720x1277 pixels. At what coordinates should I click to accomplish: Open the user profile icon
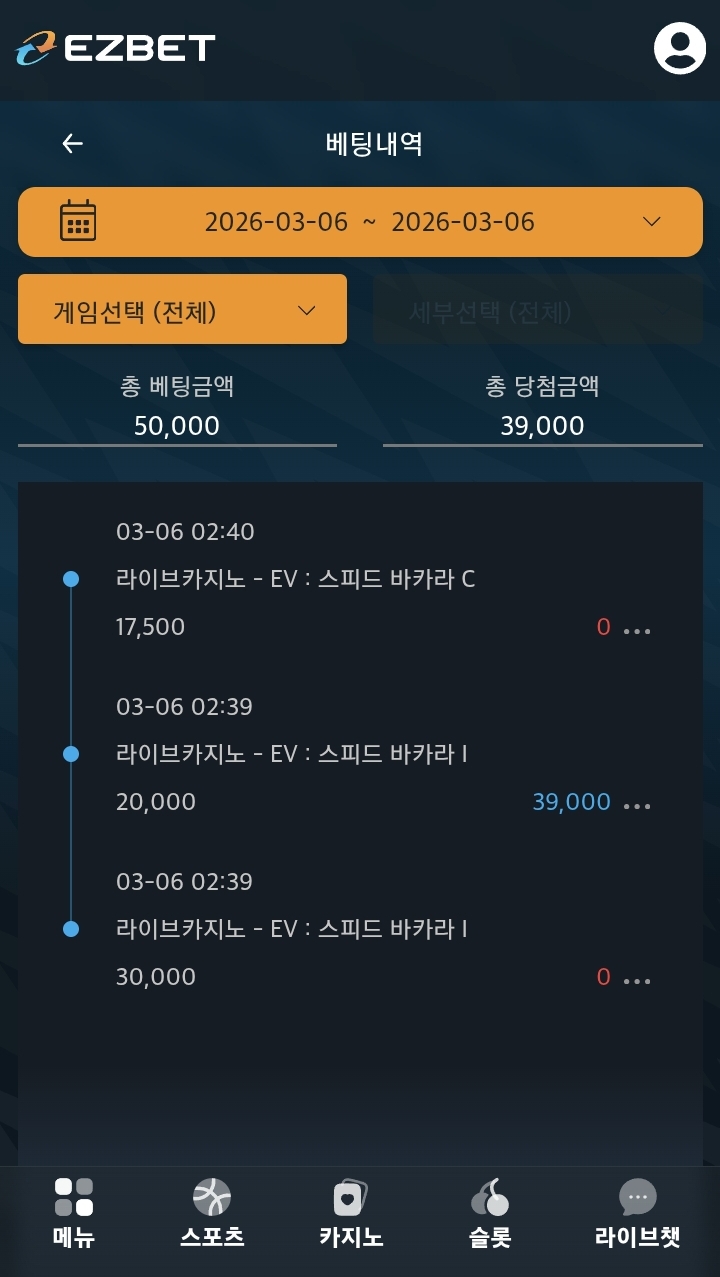click(x=679, y=48)
